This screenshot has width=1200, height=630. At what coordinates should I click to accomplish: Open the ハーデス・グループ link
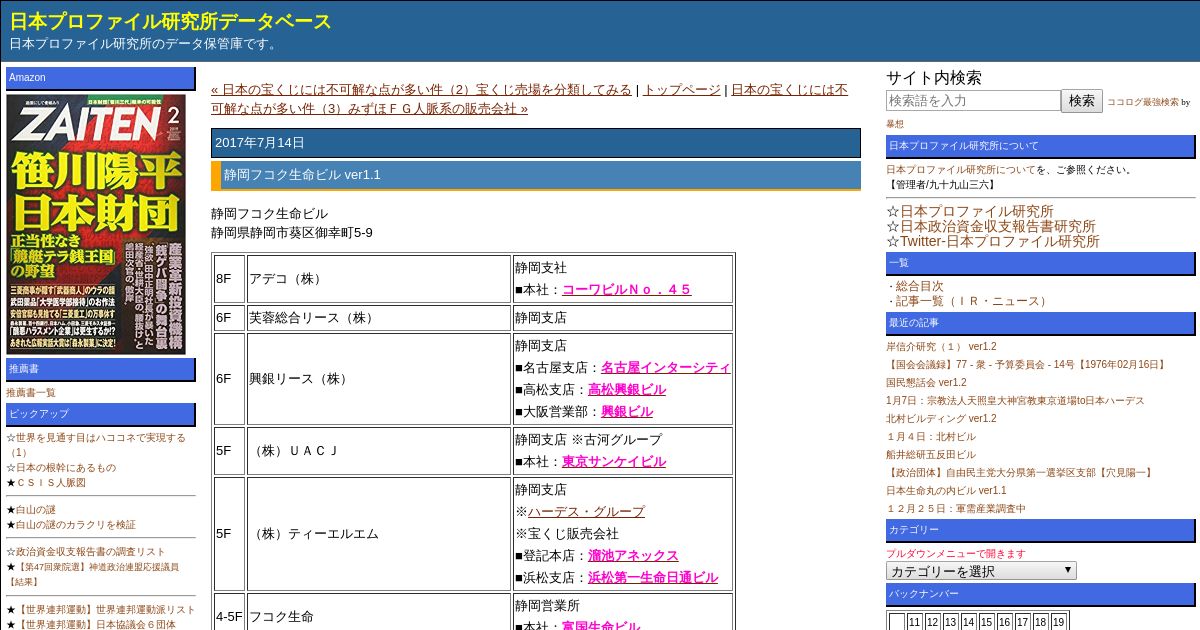pyautogui.click(x=587, y=512)
